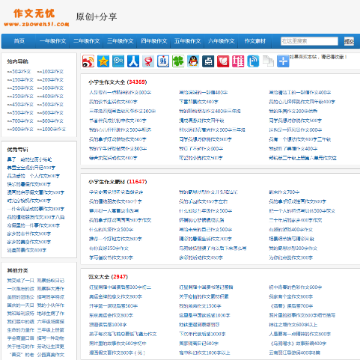The height and width of the screenshot is (360, 360).
Task: Open the ==300字作文 sidebar link
Action: tap(50, 88)
